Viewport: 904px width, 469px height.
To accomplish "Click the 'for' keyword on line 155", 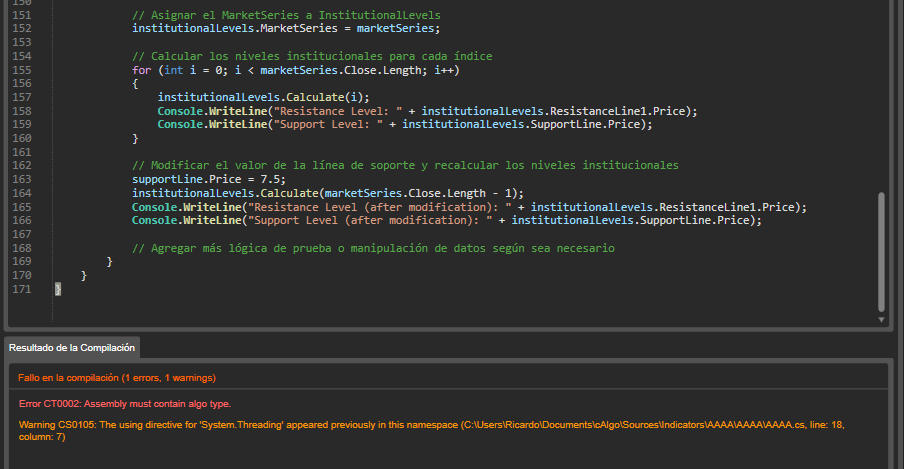I will coord(141,71).
